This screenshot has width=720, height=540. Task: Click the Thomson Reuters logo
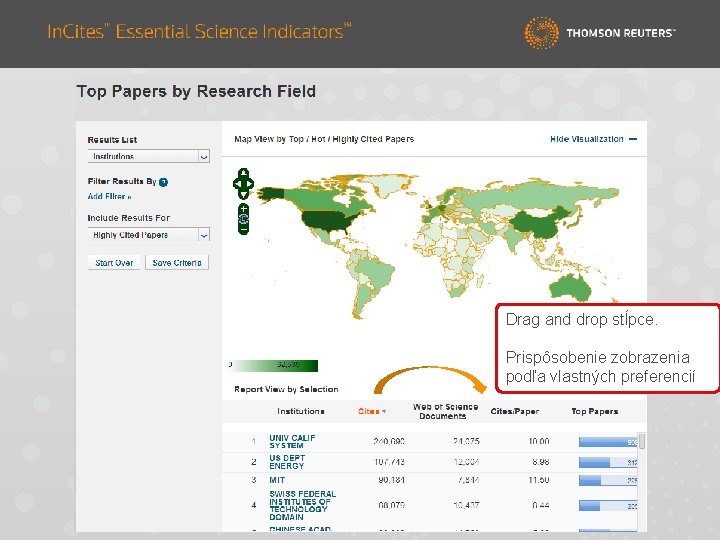[599, 33]
